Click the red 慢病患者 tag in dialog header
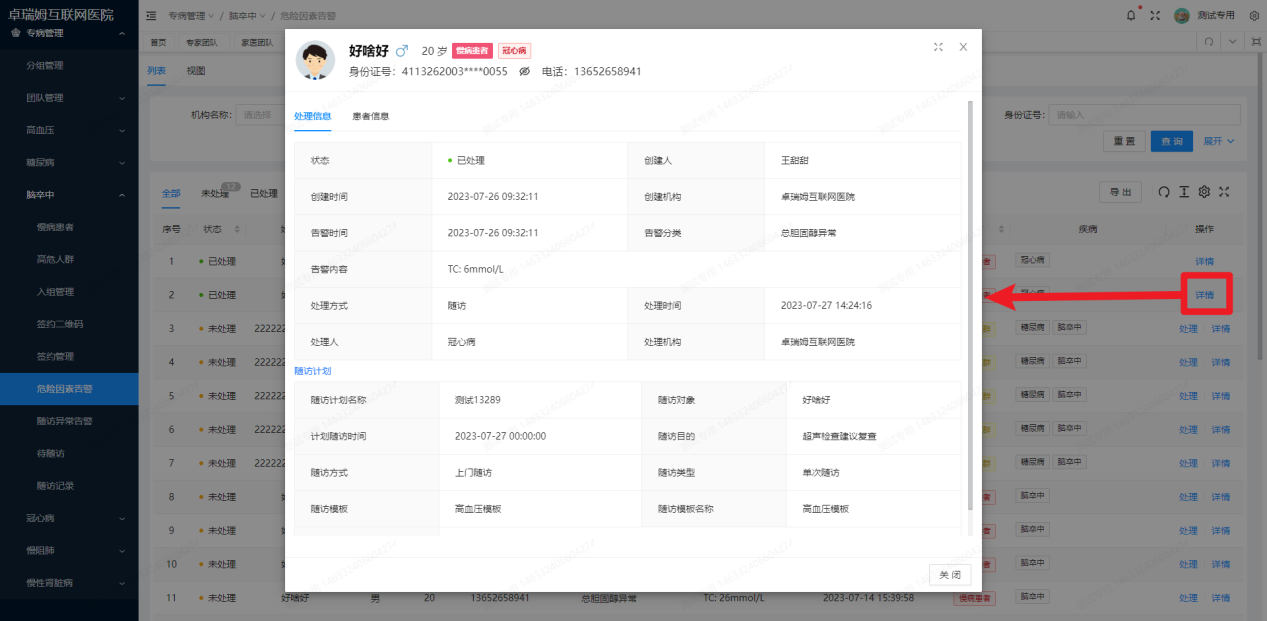Image resolution: width=1267 pixels, height=621 pixels. coord(472,51)
